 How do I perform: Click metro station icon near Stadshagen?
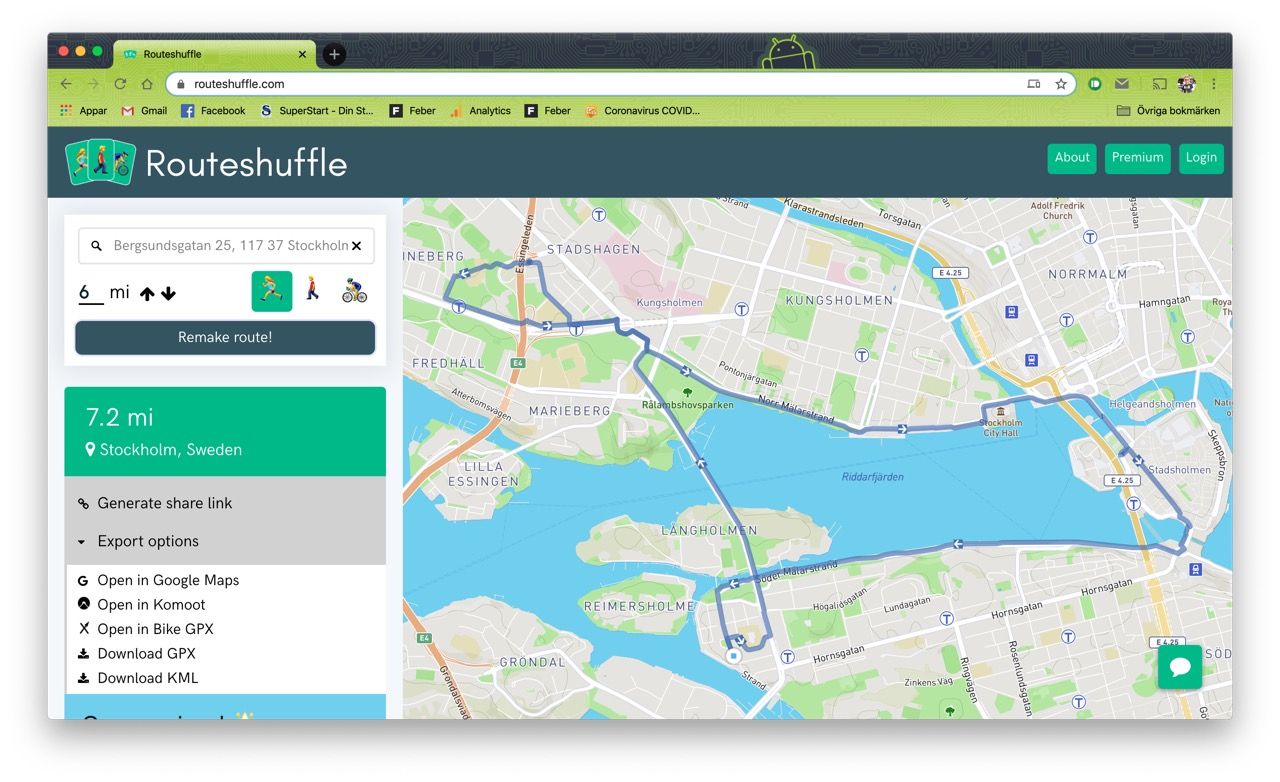click(599, 214)
